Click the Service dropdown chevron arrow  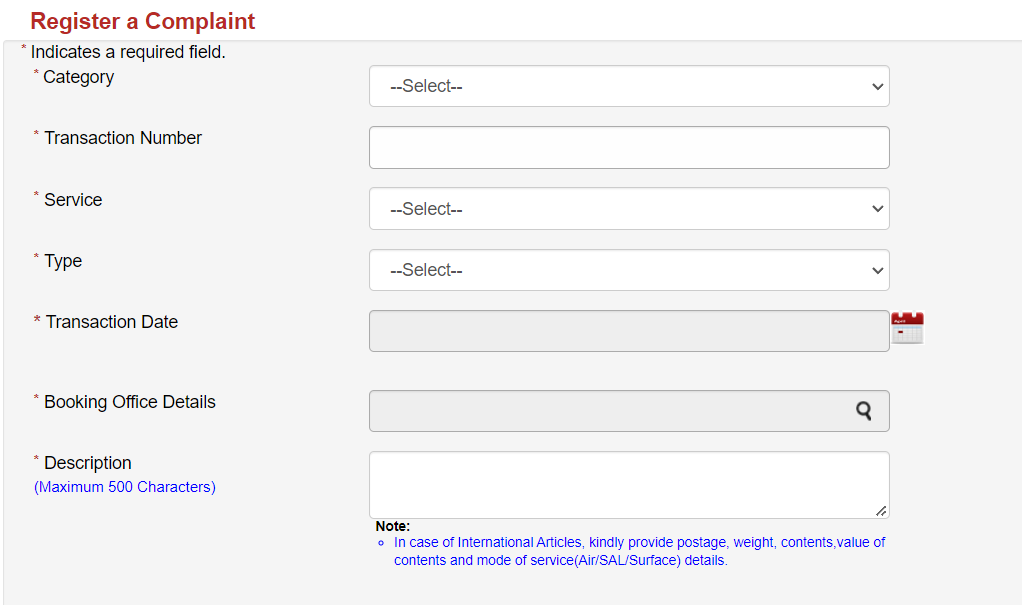878,209
